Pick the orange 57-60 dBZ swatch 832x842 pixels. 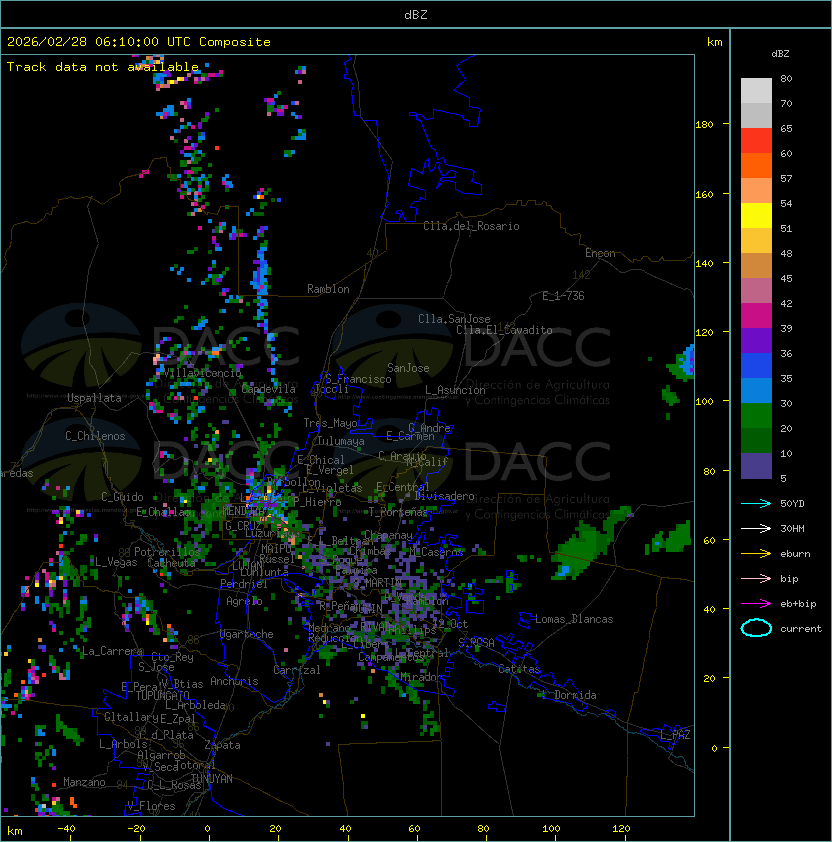(756, 166)
